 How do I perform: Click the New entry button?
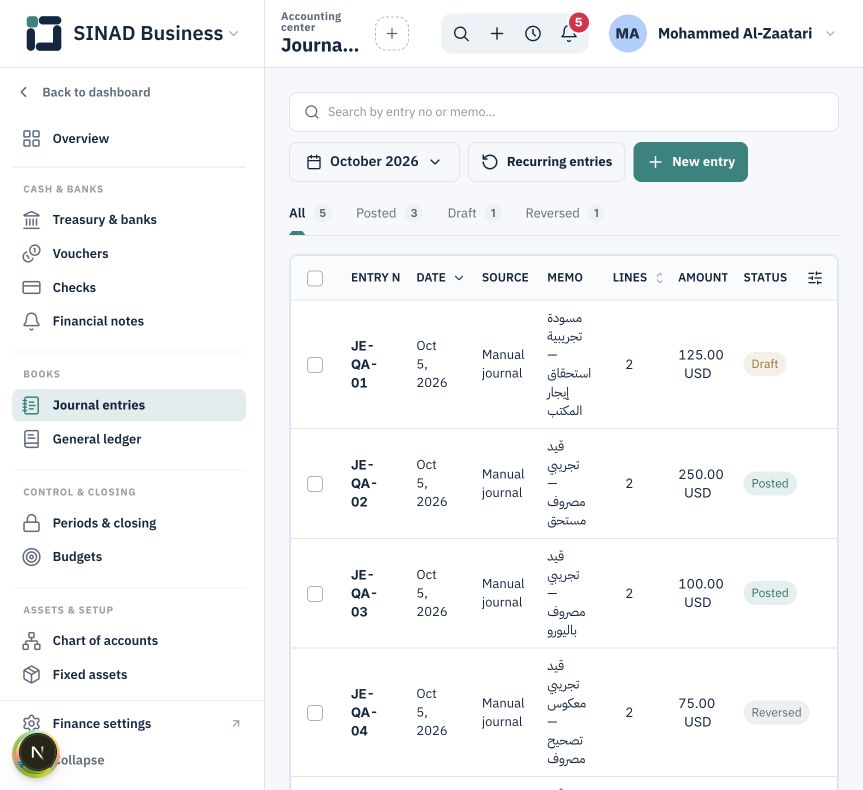point(691,162)
